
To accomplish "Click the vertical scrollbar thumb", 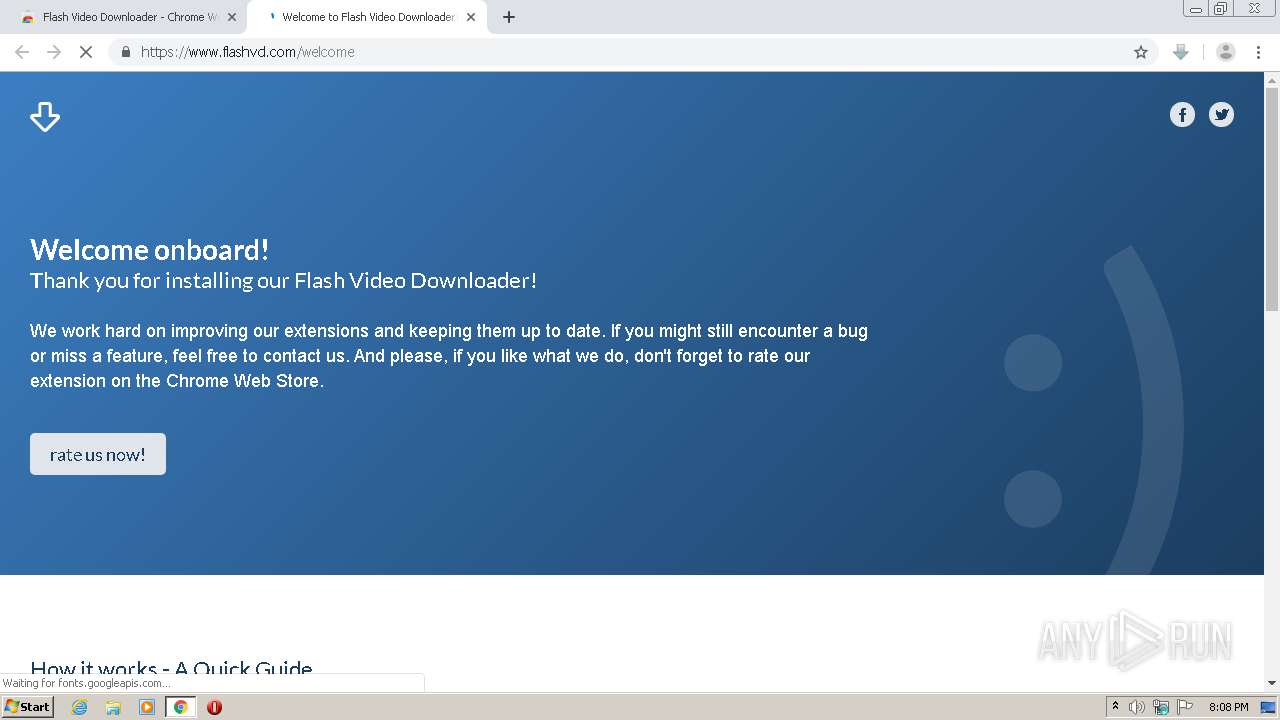I will coord(1272,198).
